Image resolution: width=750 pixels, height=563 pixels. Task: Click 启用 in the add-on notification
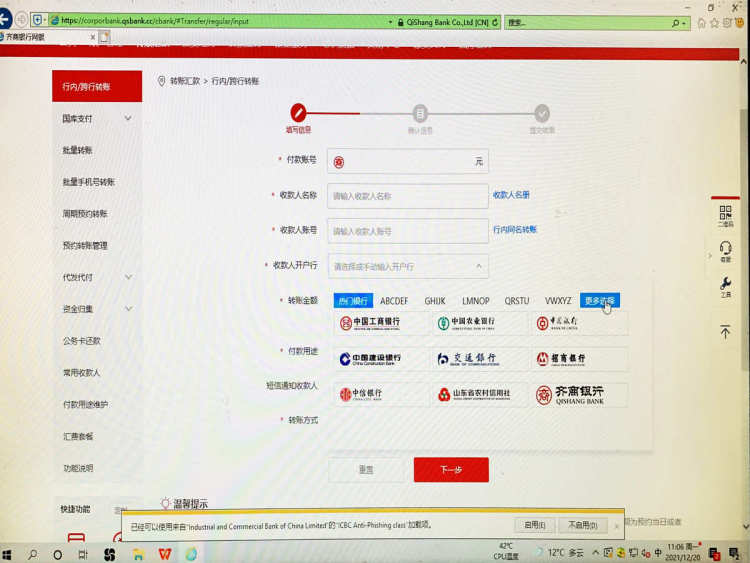[x=535, y=525]
